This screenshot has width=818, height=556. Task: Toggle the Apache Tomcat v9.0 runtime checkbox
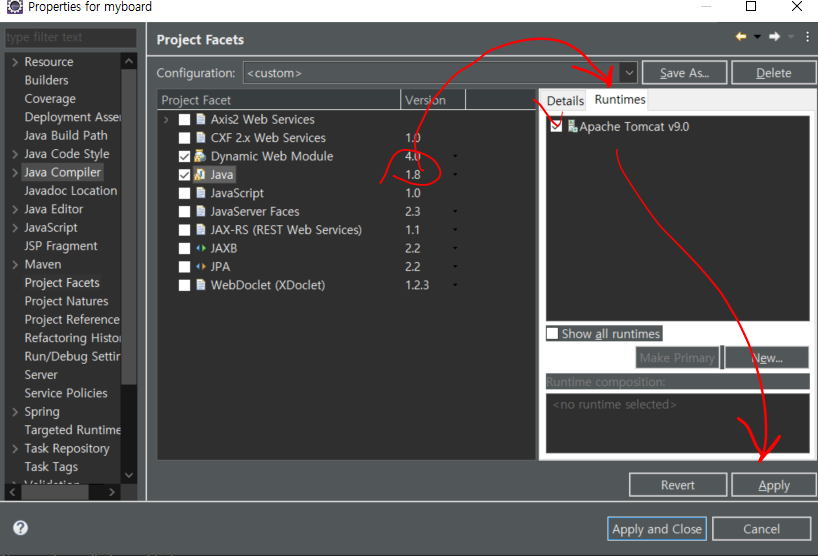556,126
